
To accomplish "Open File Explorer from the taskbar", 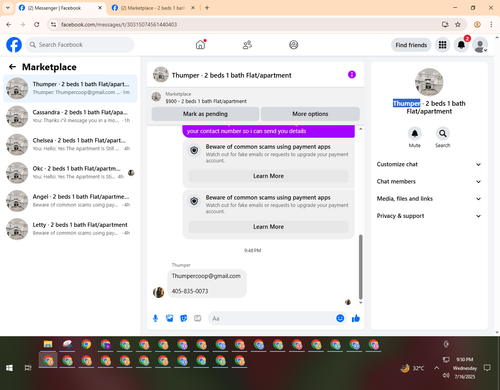I will 48,344.
